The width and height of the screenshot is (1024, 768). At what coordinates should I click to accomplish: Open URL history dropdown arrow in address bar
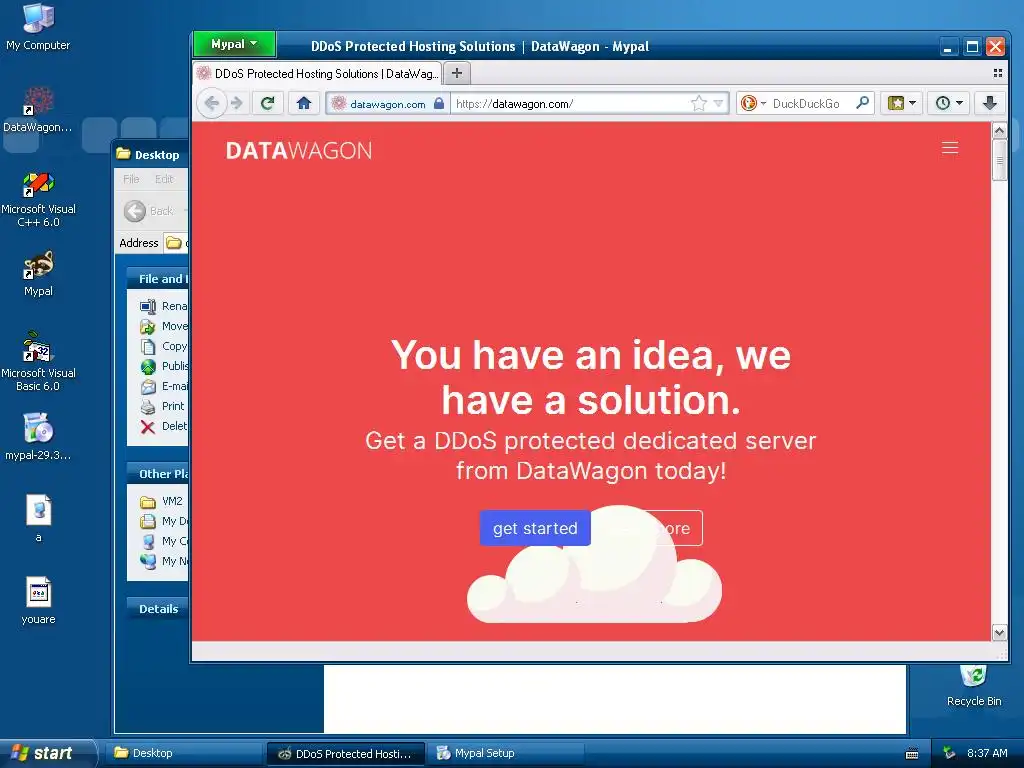point(718,103)
